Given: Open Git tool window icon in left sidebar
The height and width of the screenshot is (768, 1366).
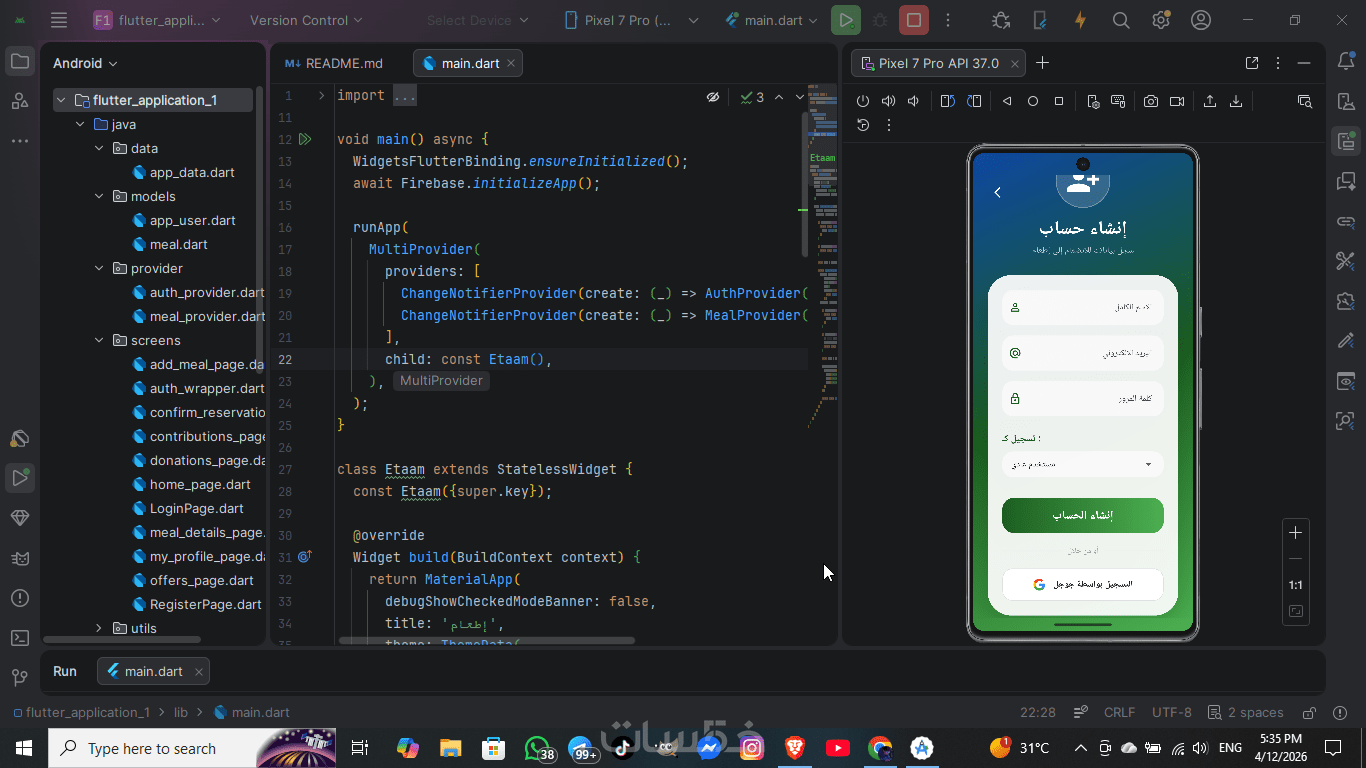Looking at the screenshot, I should (x=19, y=678).
